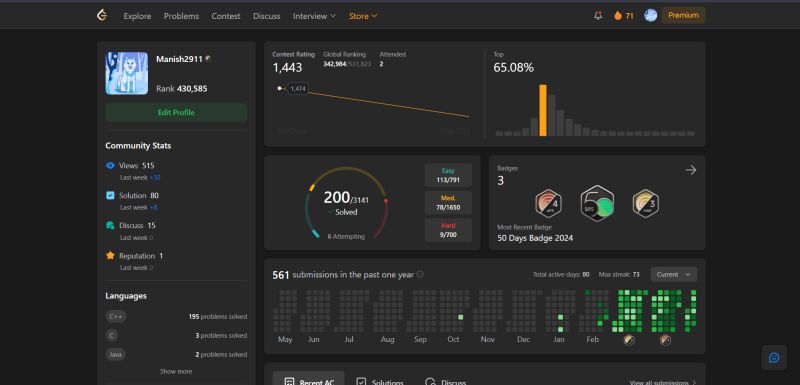Open the support chat bubble icon
This screenshot has width=800, height=385.
pos(774,357)
